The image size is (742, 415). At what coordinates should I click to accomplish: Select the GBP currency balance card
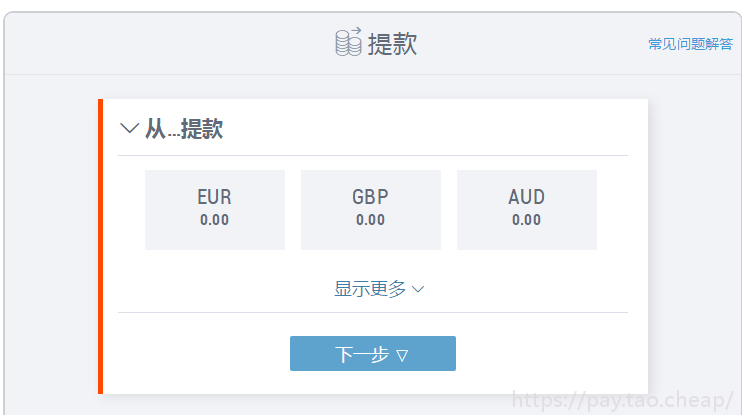tap(371, 210)
